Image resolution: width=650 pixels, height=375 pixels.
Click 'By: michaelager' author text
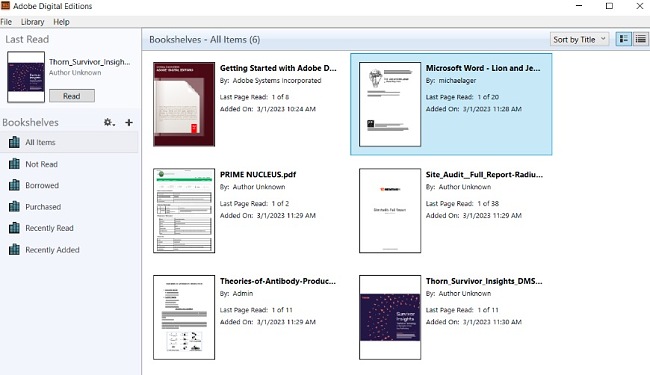pos(451,80)
